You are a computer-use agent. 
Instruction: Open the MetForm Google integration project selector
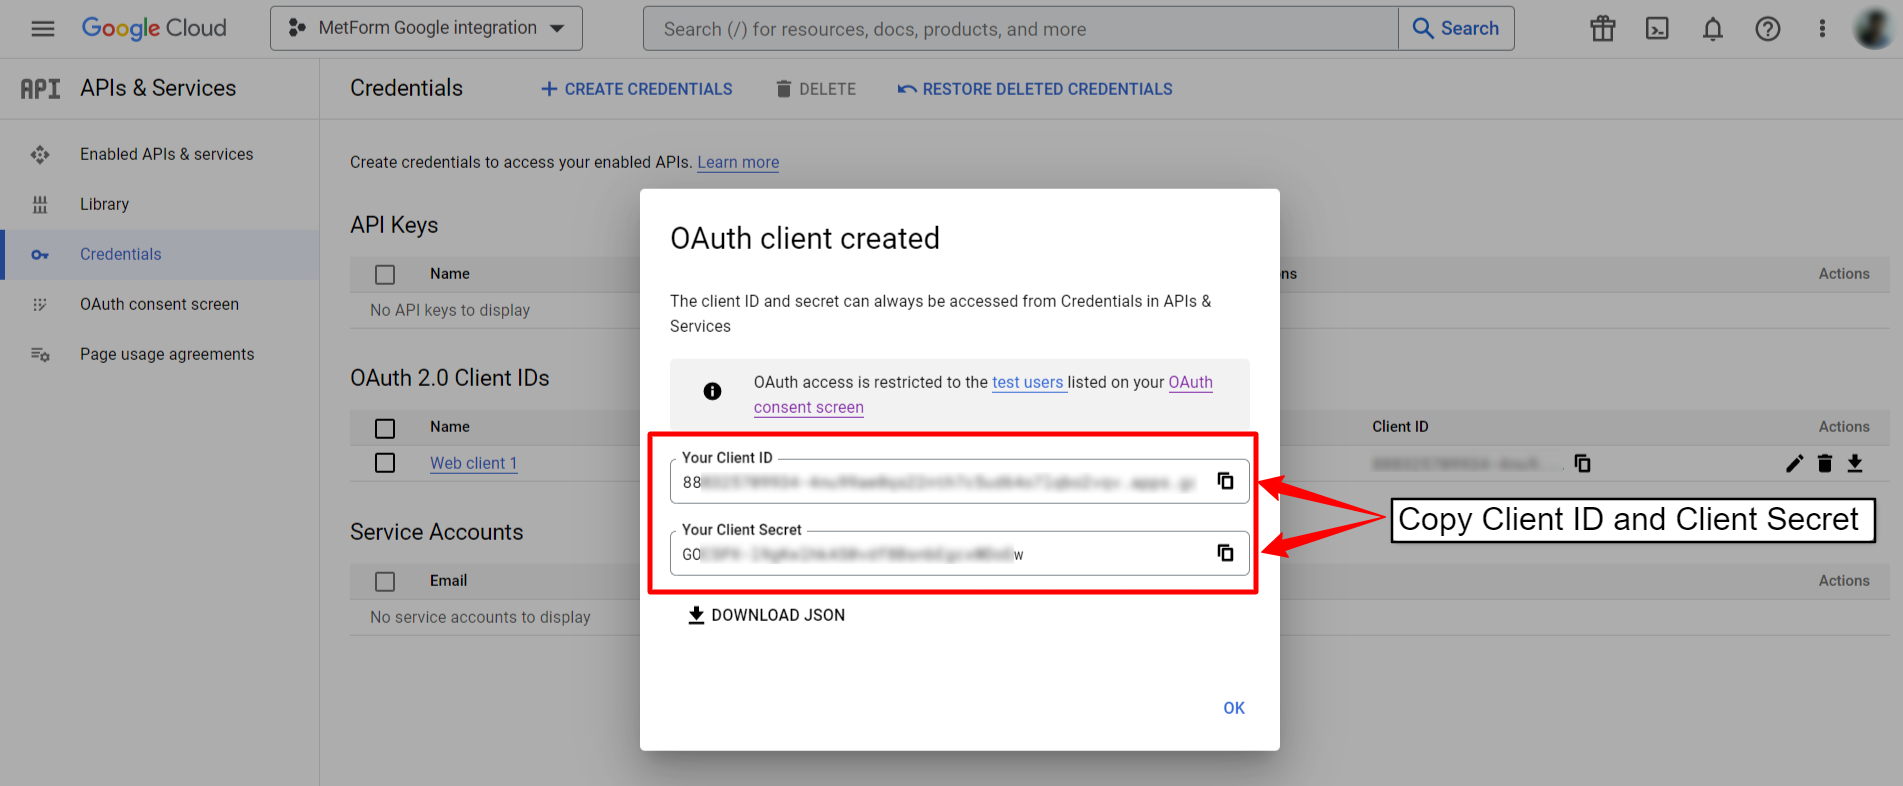tap(426, 28)
